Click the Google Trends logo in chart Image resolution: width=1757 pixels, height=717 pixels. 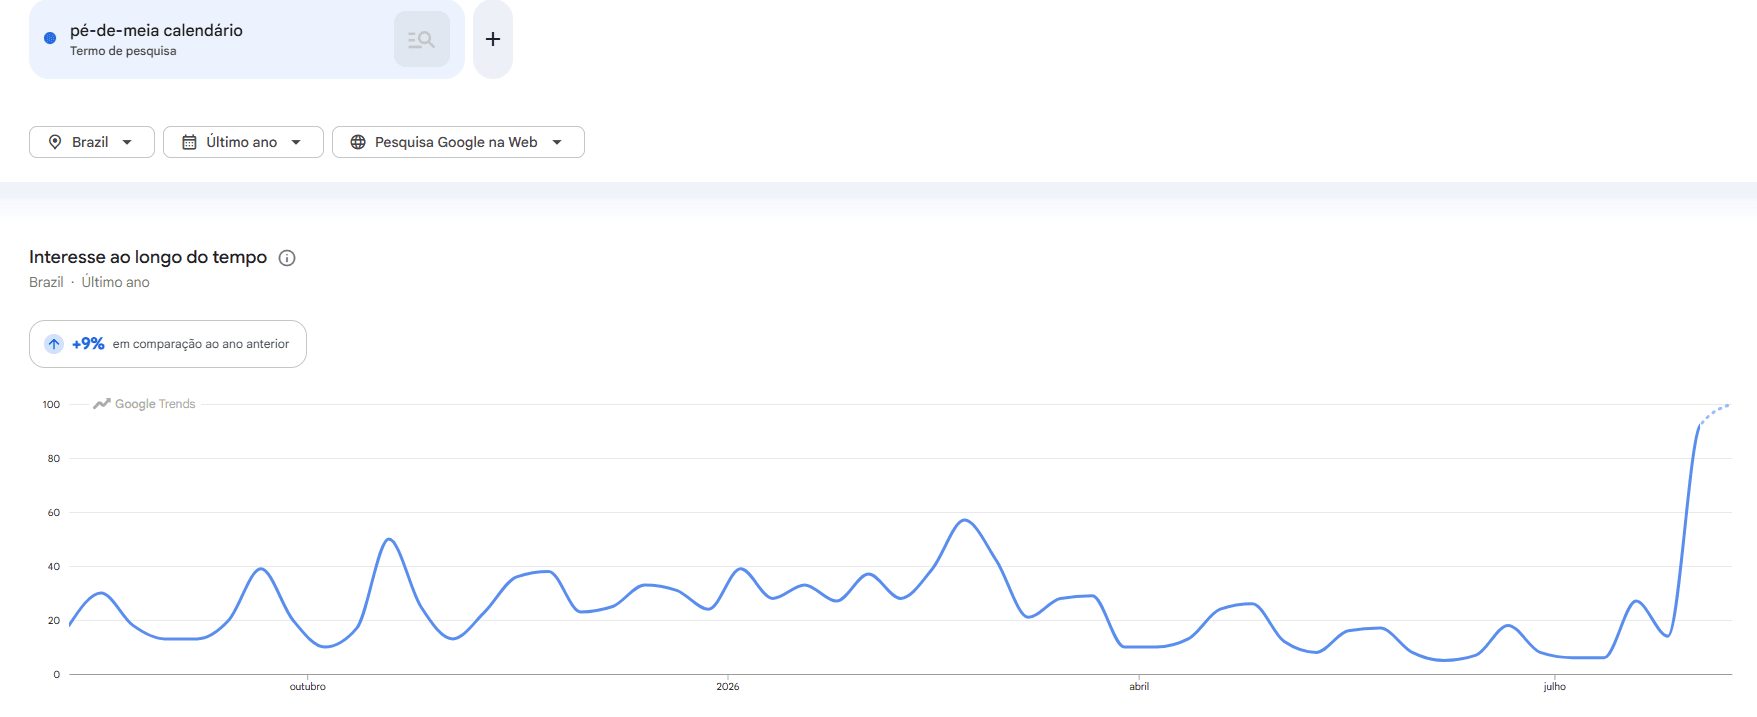point(144,404)
